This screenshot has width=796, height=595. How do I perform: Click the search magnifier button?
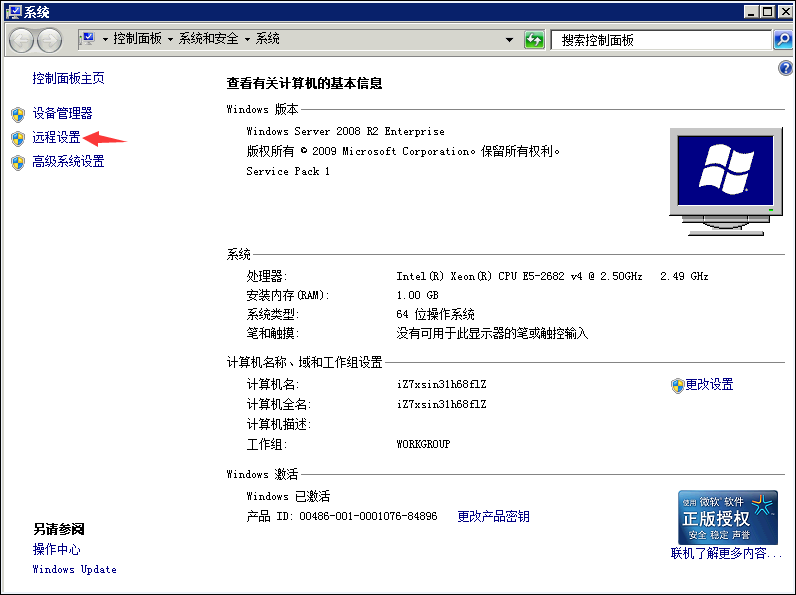tap(782, 40)
